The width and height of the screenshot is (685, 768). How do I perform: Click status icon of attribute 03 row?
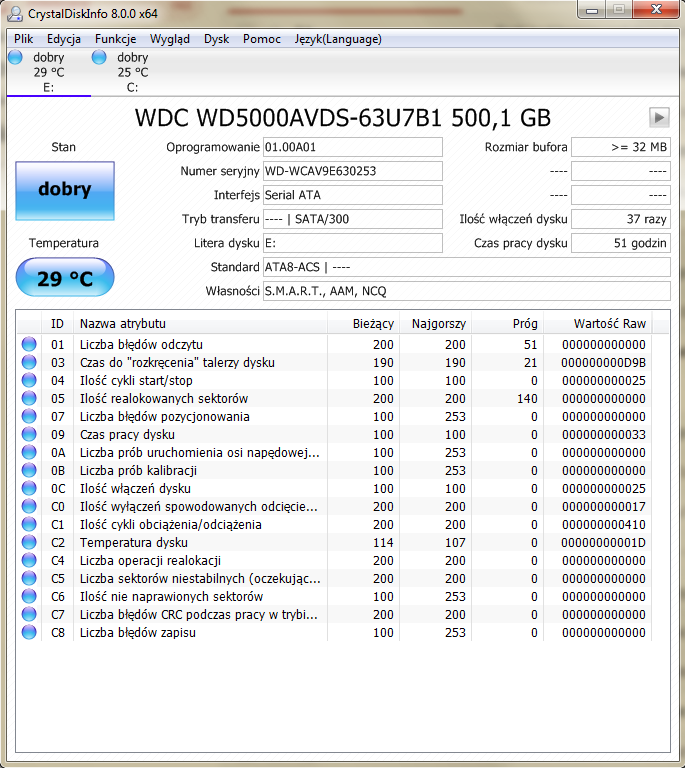(29, 362)
